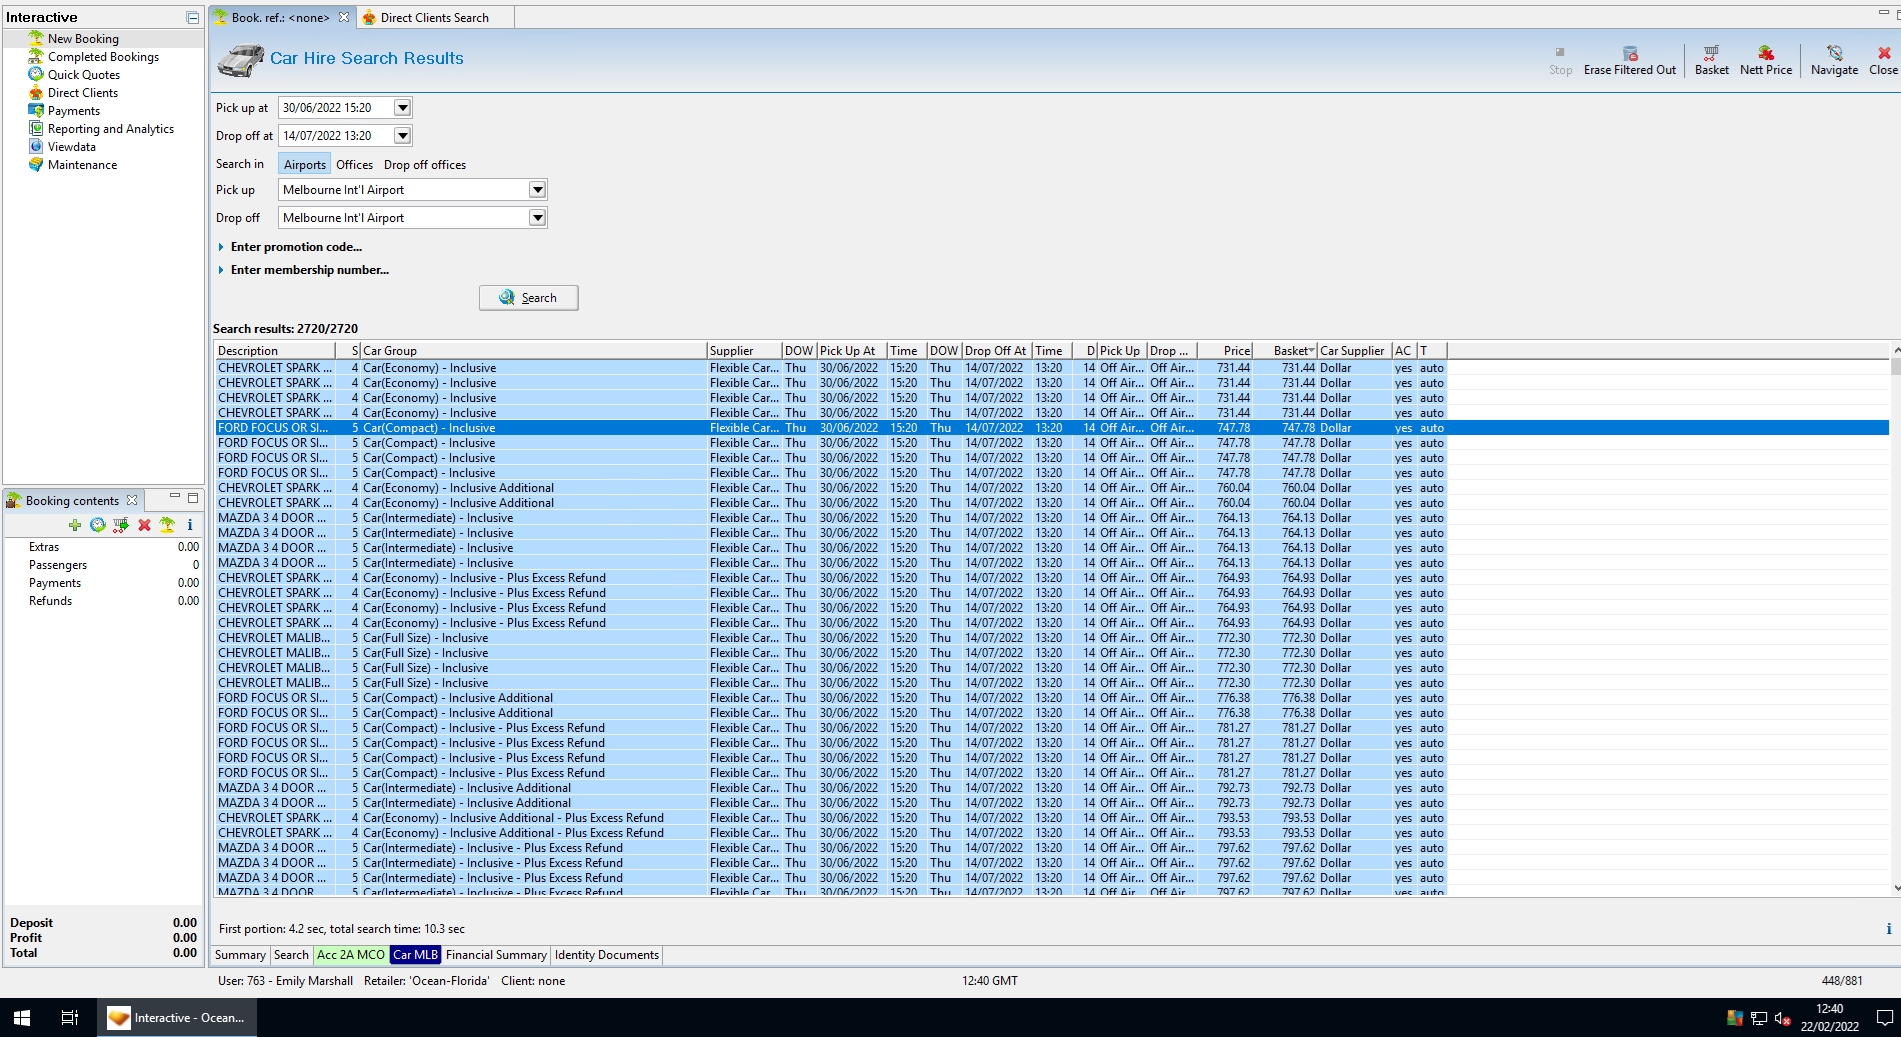Open the Windows Start menu
Viewport: 1901px width, 1037px height.
pyautogui.click(x=22, y=1018)
